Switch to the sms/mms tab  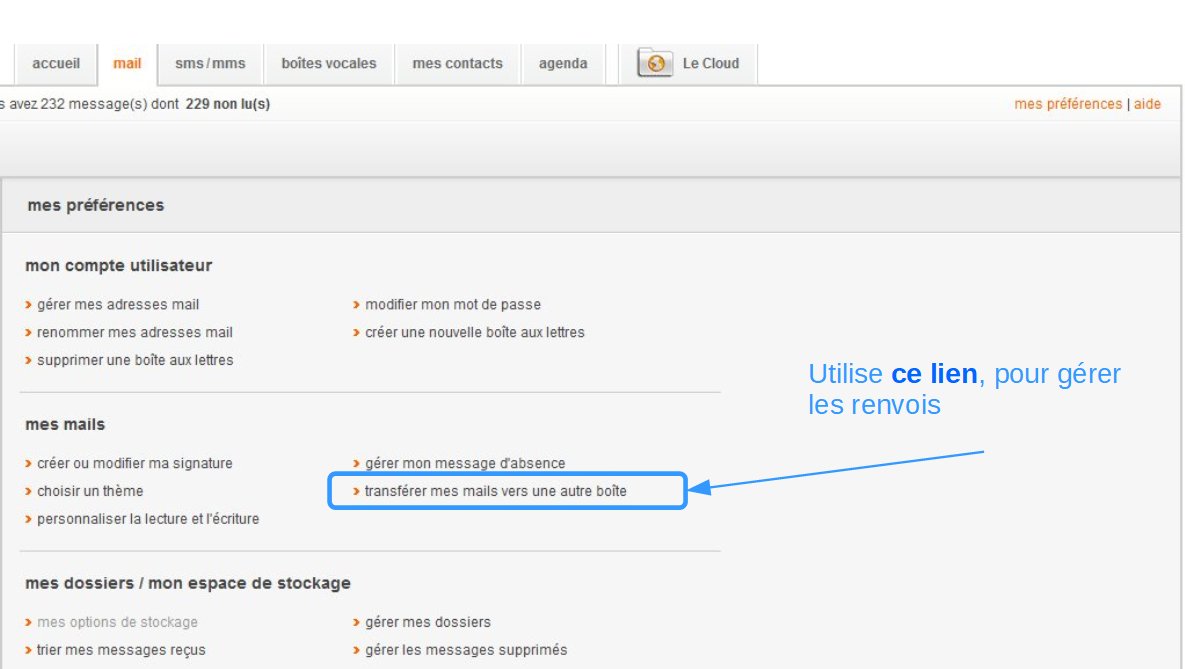tap(210, 63)
